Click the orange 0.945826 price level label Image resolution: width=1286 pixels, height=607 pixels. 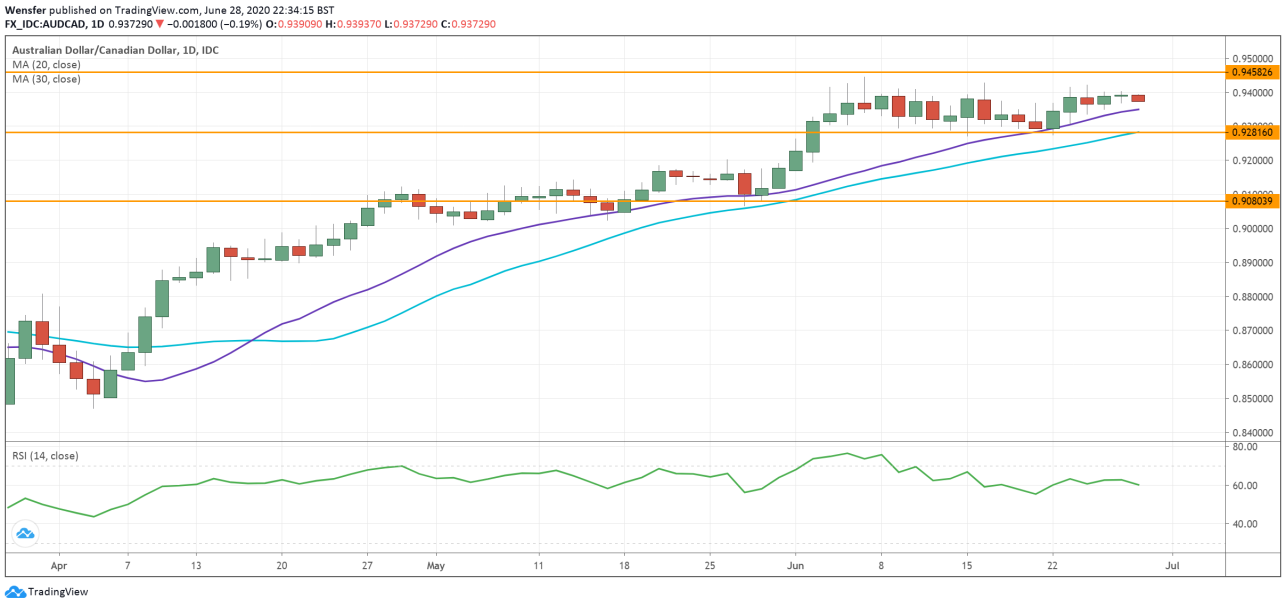(x=1253, y=72)
